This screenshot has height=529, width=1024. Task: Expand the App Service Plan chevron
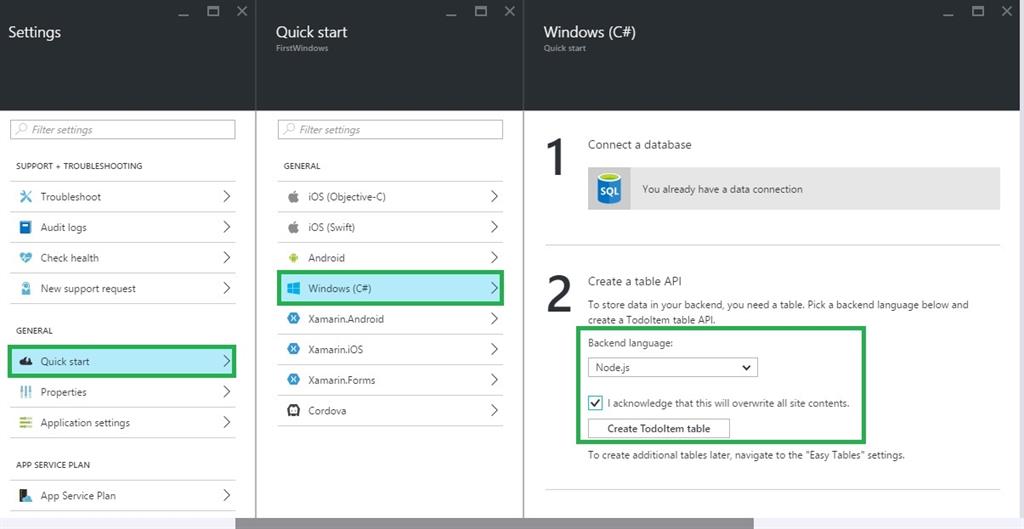[x=227, y=496]
